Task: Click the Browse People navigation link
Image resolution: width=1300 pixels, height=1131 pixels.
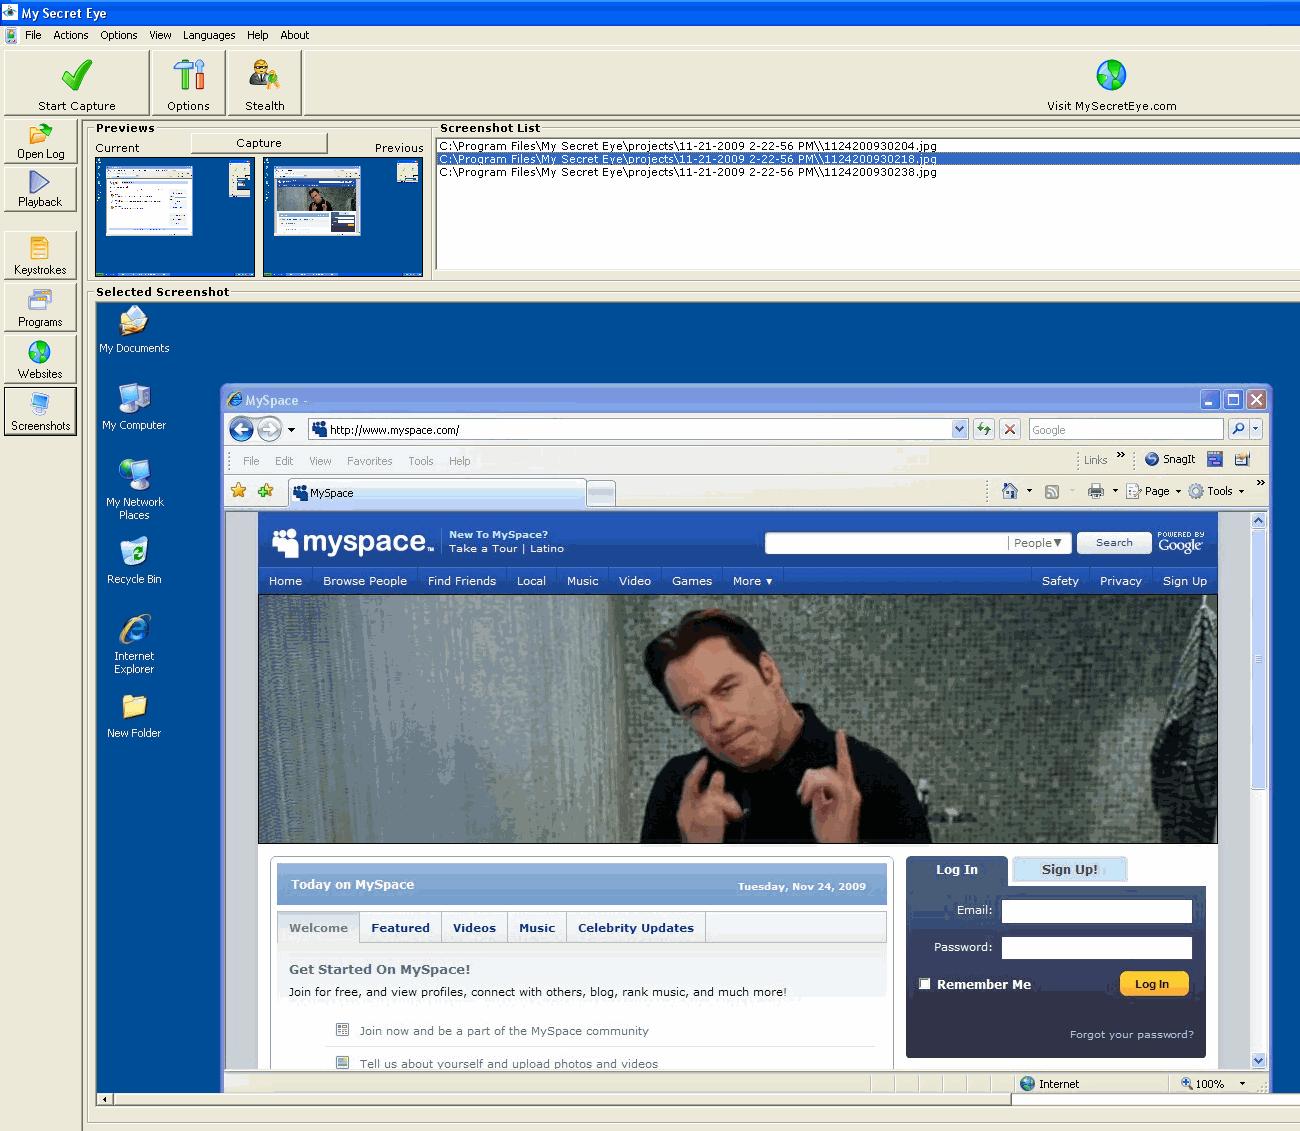Action: 365,581
